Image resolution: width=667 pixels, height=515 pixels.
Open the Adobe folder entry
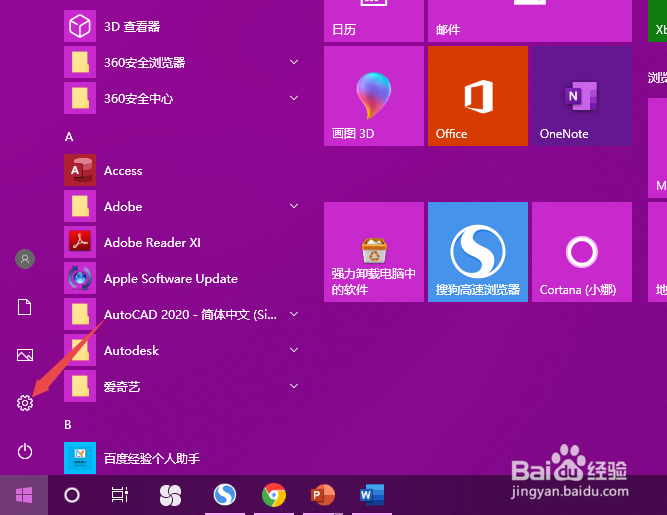coord(182,206)
